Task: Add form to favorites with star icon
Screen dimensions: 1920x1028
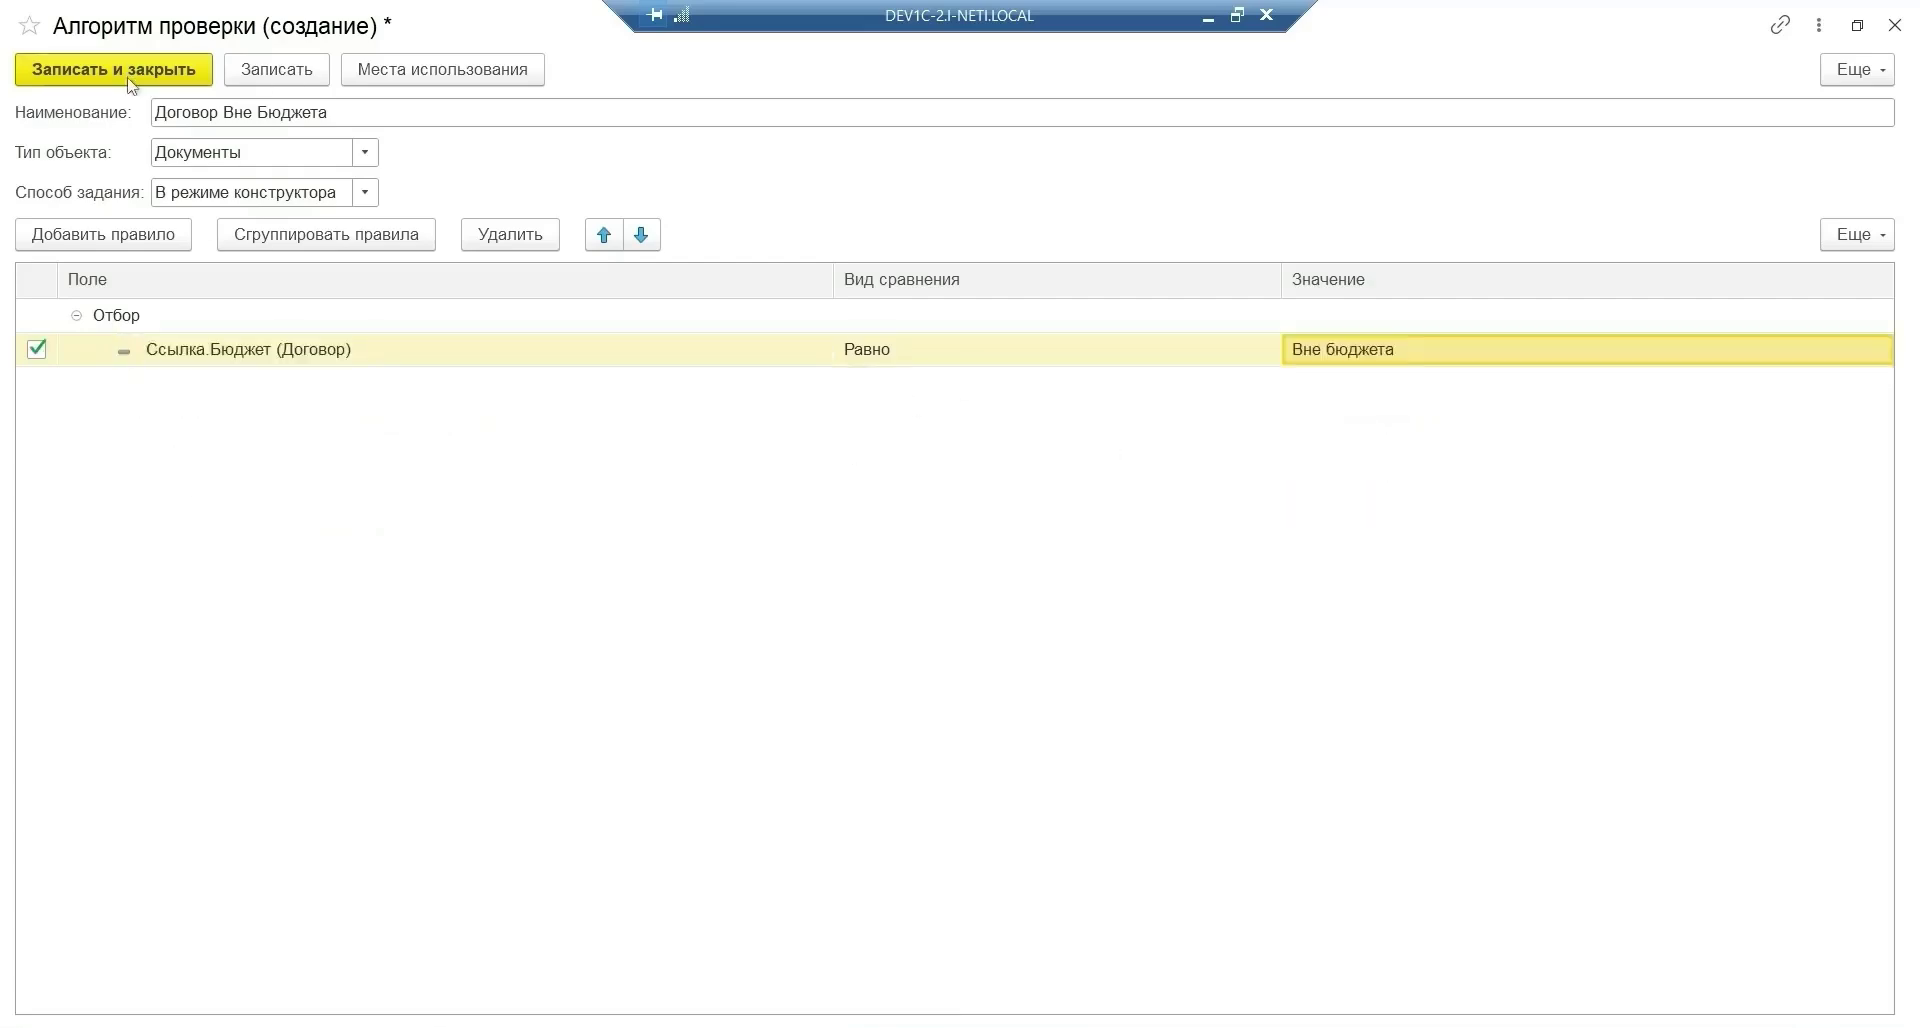Action: pyautogui.click(x=29, y=26)
